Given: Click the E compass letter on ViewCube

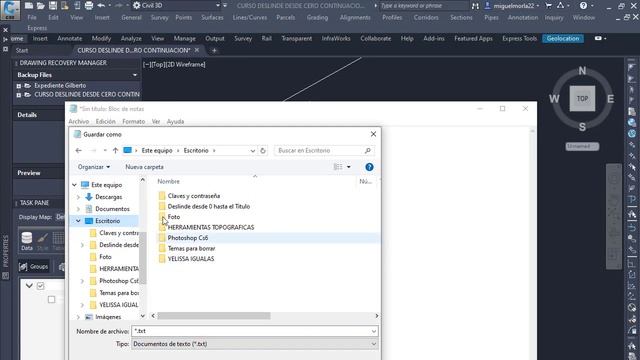Looking at the screenshot, I should coord(611,99).
